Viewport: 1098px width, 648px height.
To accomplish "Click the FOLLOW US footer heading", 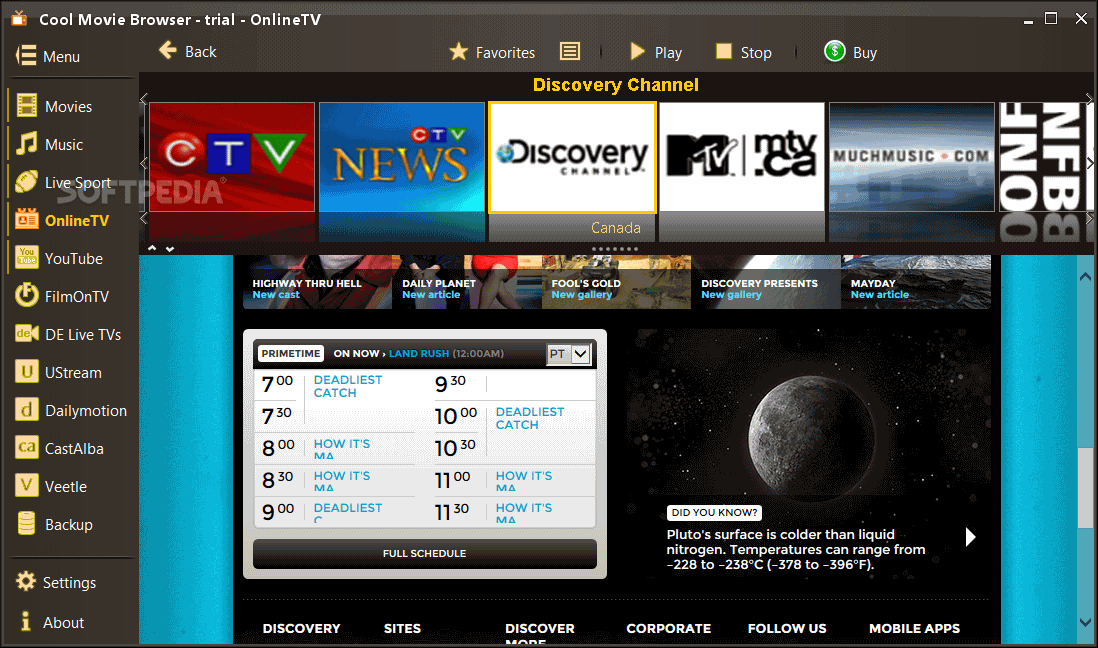I will point(787,629).
